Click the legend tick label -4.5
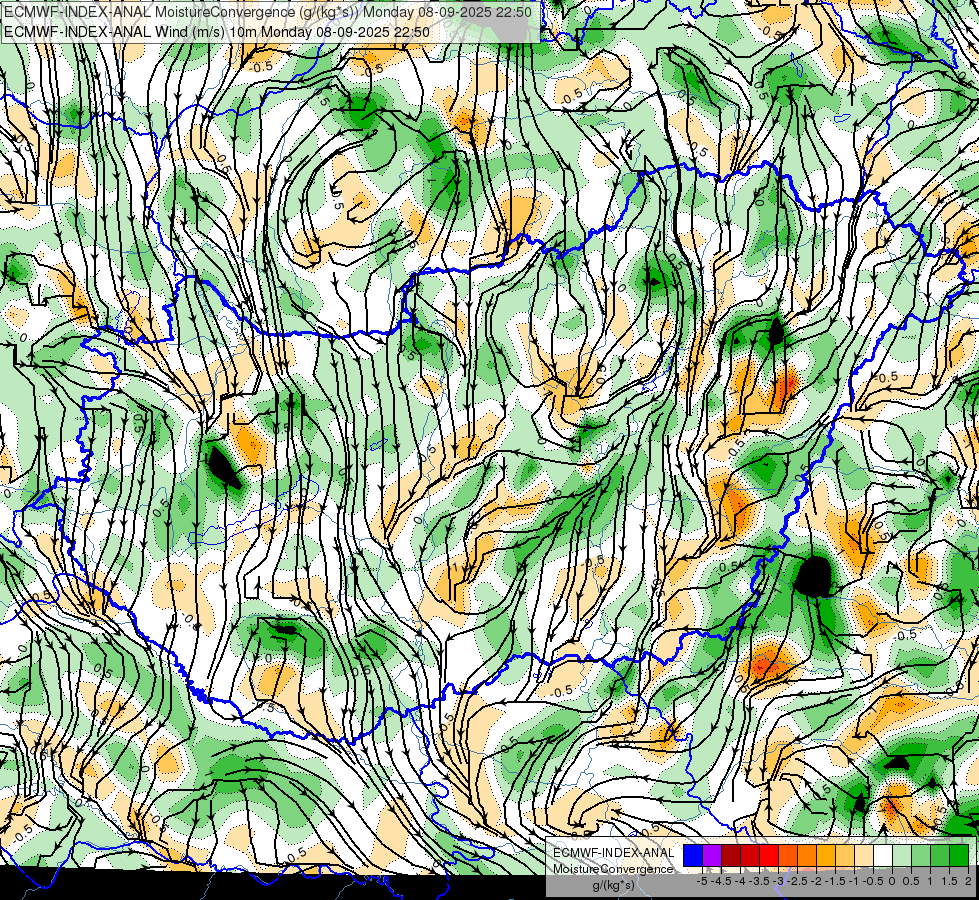This screenshot has width=979, height=900. click(x=721, y=881)
